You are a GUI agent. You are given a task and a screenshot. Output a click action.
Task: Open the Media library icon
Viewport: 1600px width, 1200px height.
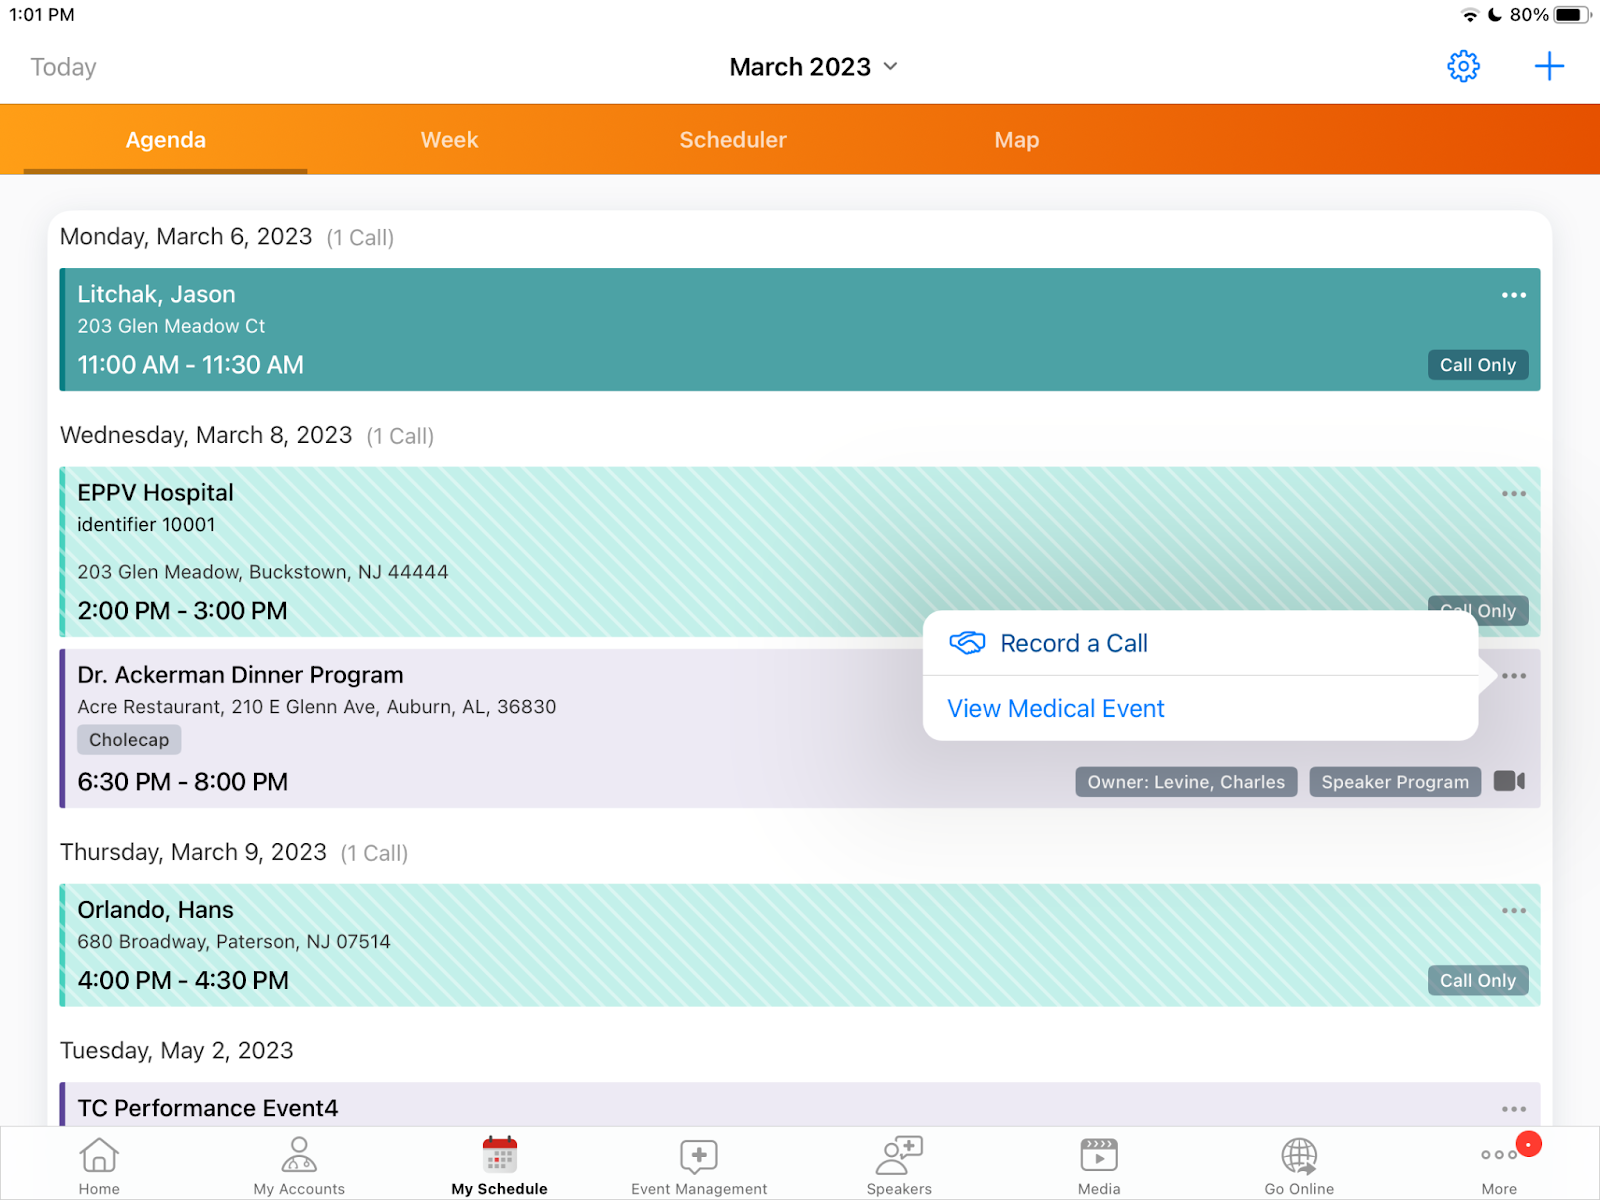(1099, 1166)
